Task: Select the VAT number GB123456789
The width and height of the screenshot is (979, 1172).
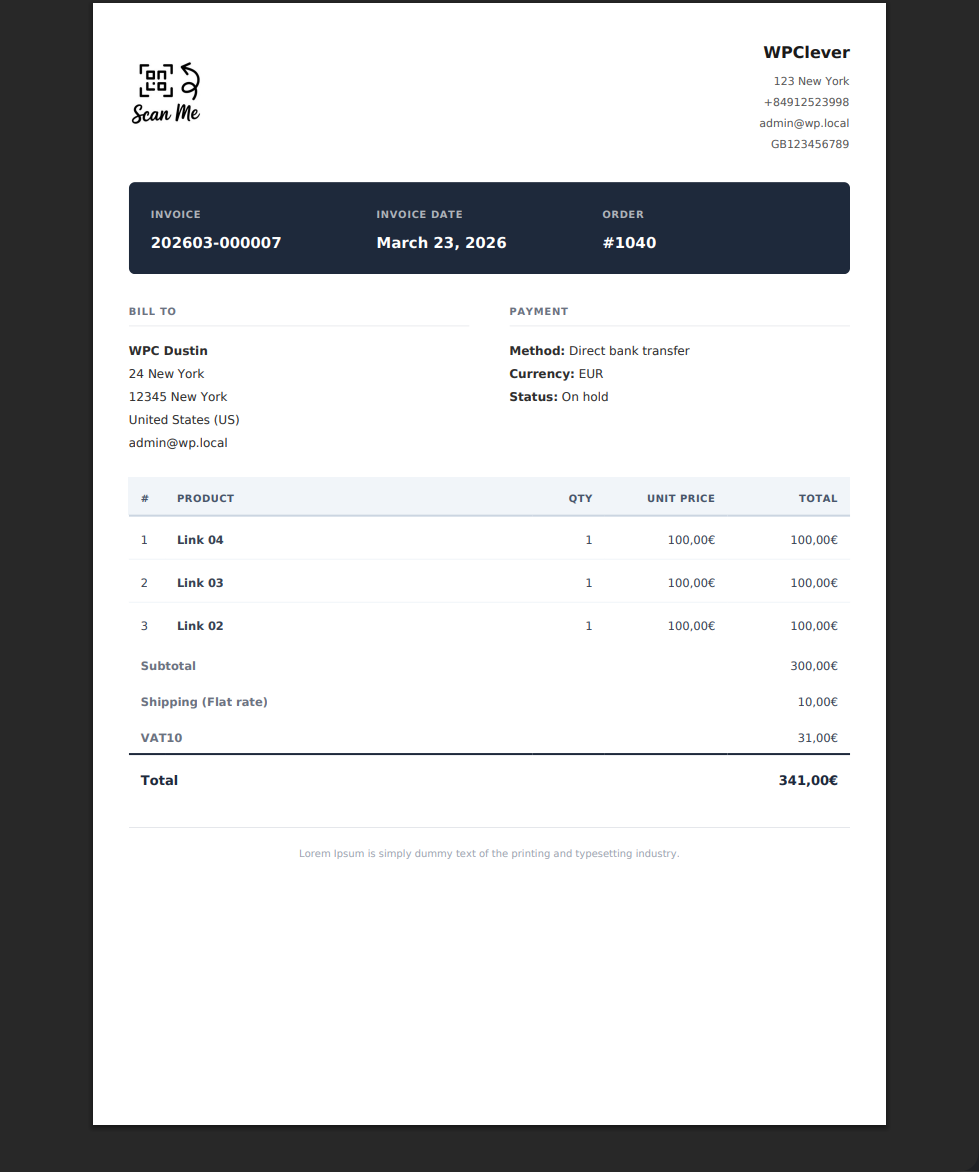Action: (809, 144)
